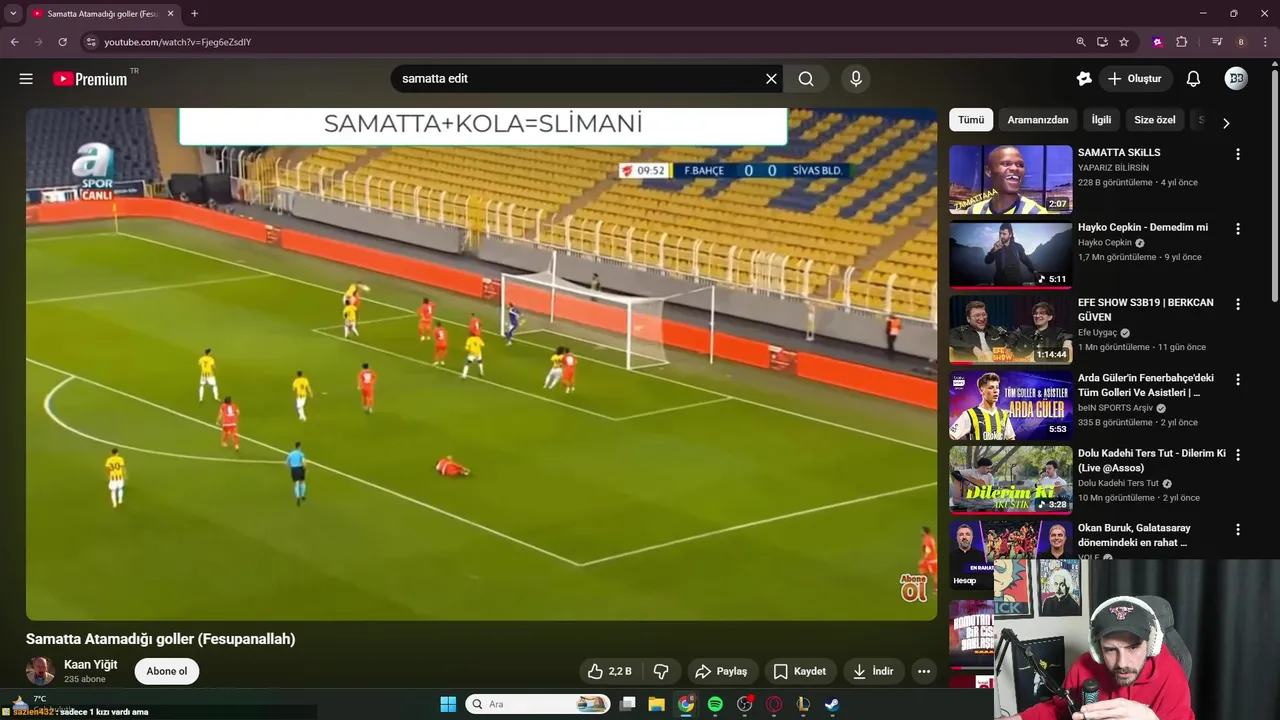Select the Aramanızdan filter chip
The image size is (1280, 720).
pos(1038,120)
